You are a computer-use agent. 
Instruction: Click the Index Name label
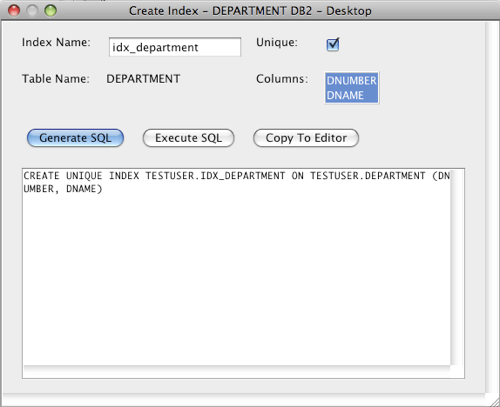click(x=56, y=42)
